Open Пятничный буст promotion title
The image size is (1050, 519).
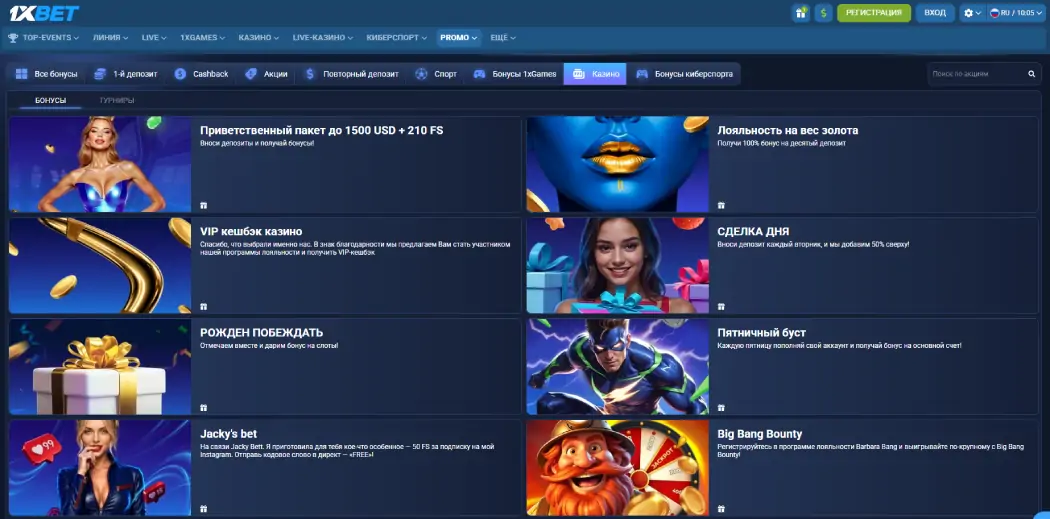coord(761,333)
